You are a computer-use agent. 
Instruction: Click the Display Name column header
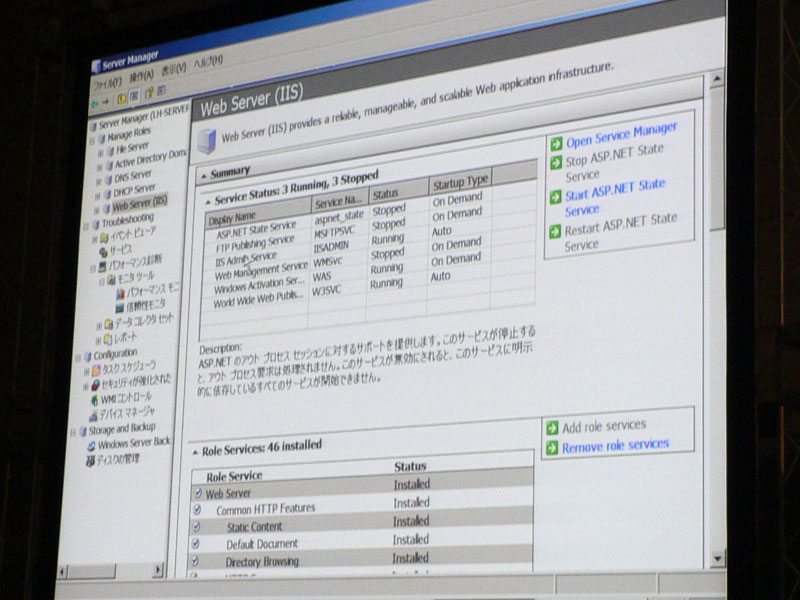coord(258,211)
